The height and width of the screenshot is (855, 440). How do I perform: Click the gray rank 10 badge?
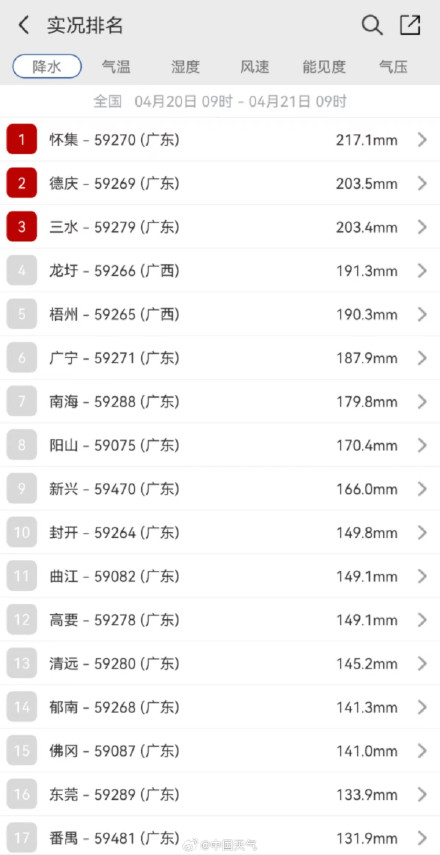[22, 532]
